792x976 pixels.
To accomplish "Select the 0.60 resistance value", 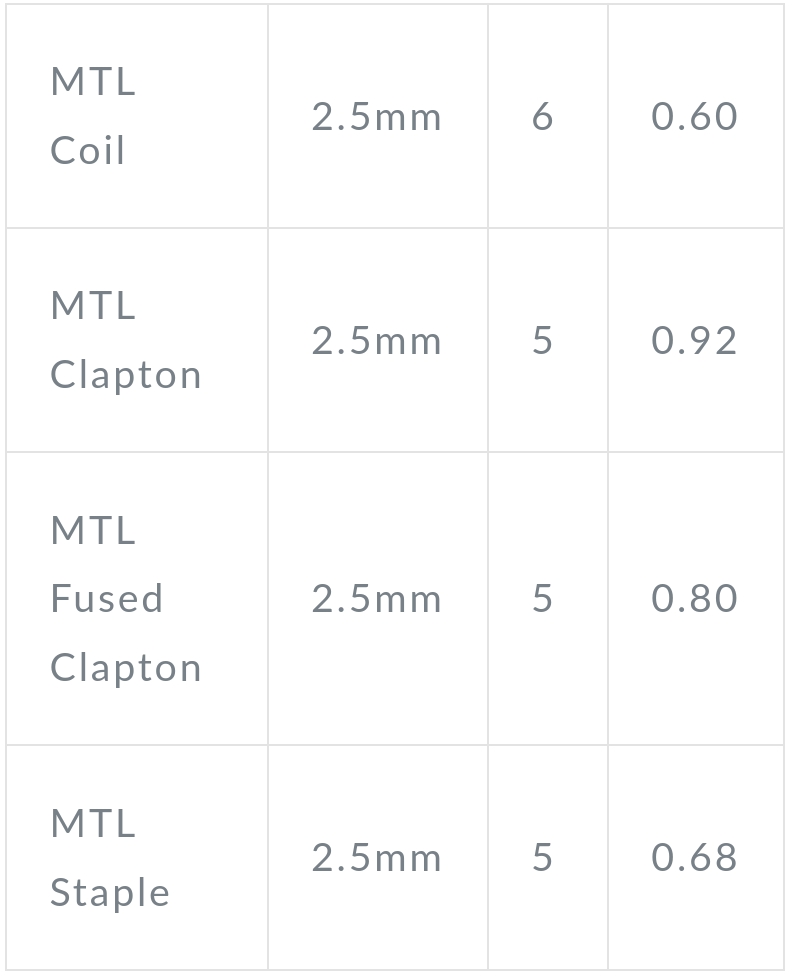I will 695,117.
